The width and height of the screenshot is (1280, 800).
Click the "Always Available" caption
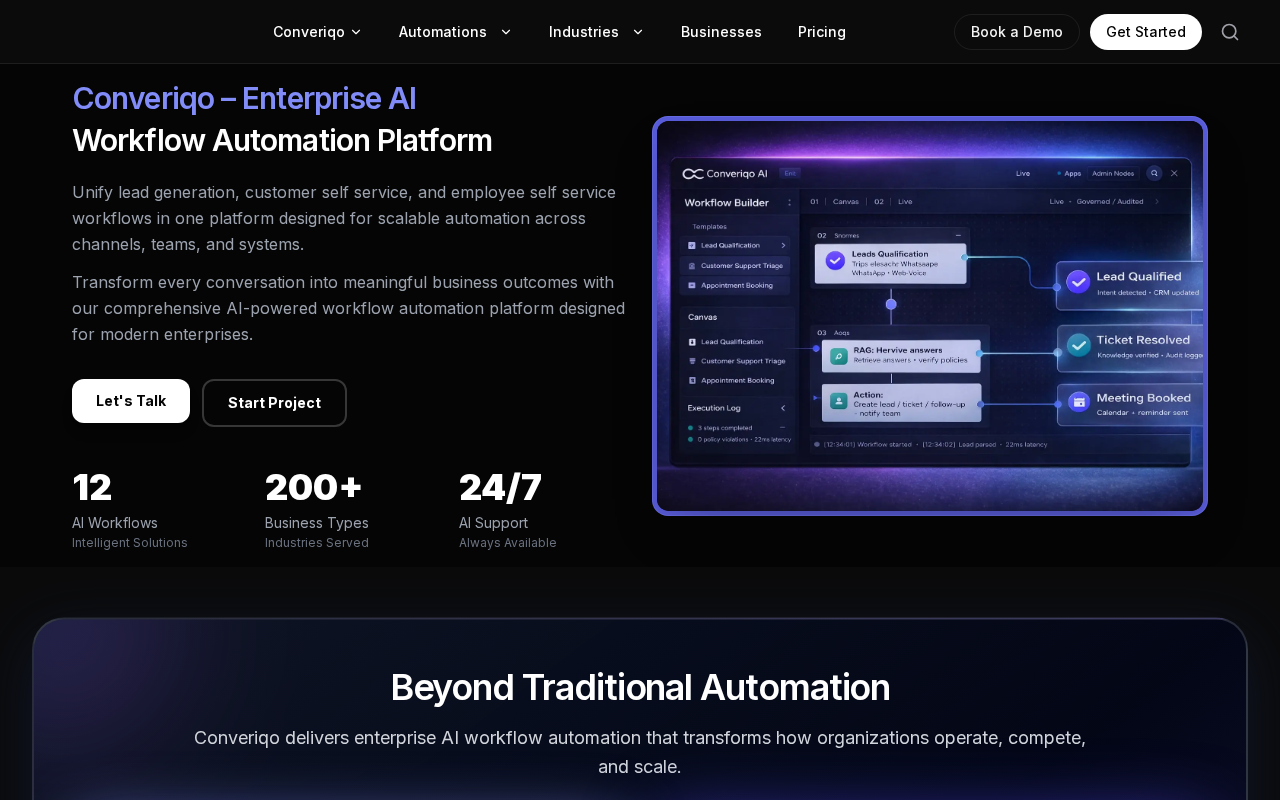click(508, 543)
